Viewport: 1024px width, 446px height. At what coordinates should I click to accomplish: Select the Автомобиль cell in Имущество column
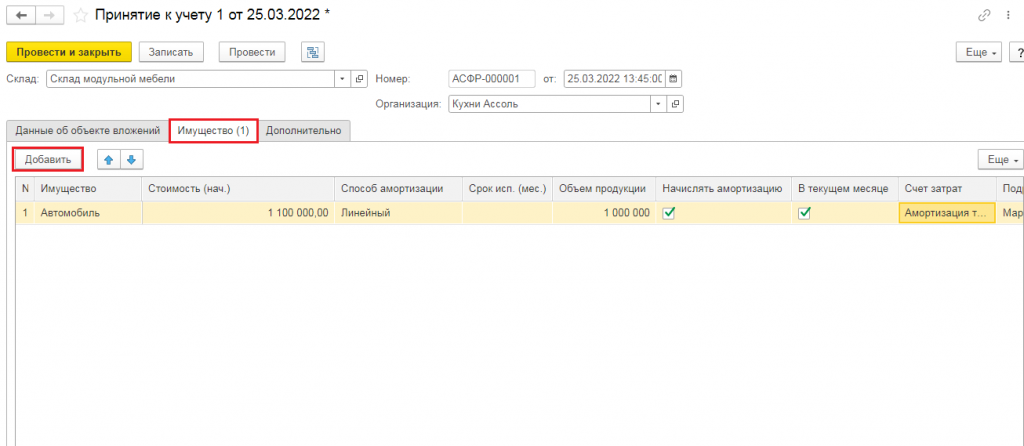[88, 213]
